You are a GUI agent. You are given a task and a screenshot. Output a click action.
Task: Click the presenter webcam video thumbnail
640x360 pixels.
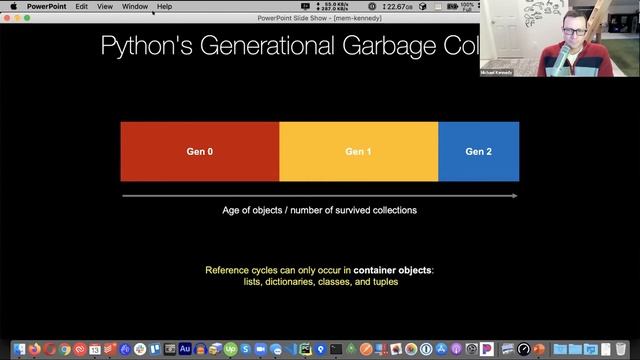(560, 38)
